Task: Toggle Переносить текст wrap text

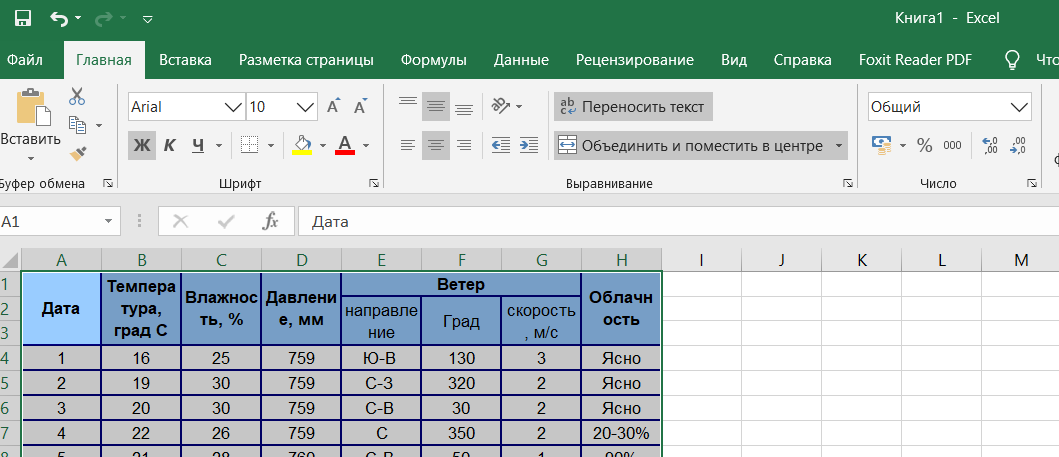Action: click(x=633, y=107)
